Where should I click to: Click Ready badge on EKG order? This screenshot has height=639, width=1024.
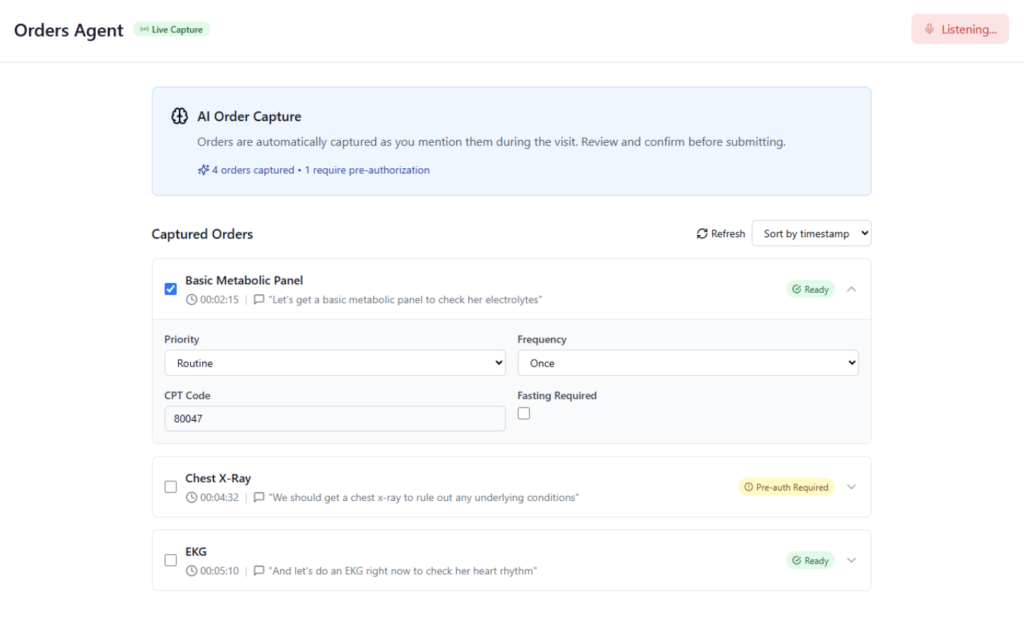pyautogui.click(x=810, y=561)
